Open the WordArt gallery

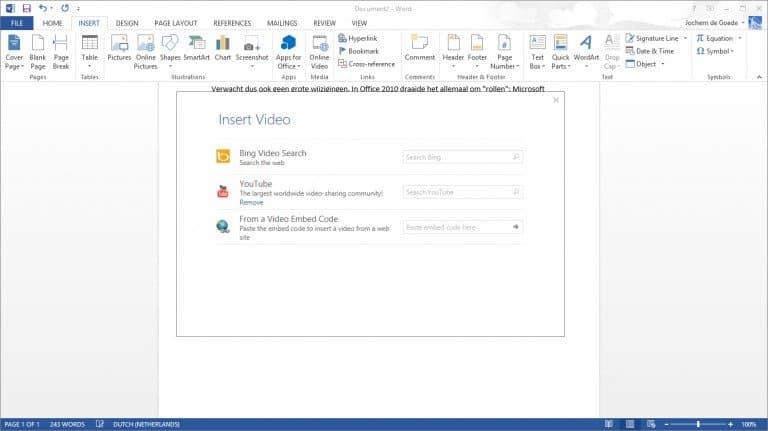tap(586, 52)
